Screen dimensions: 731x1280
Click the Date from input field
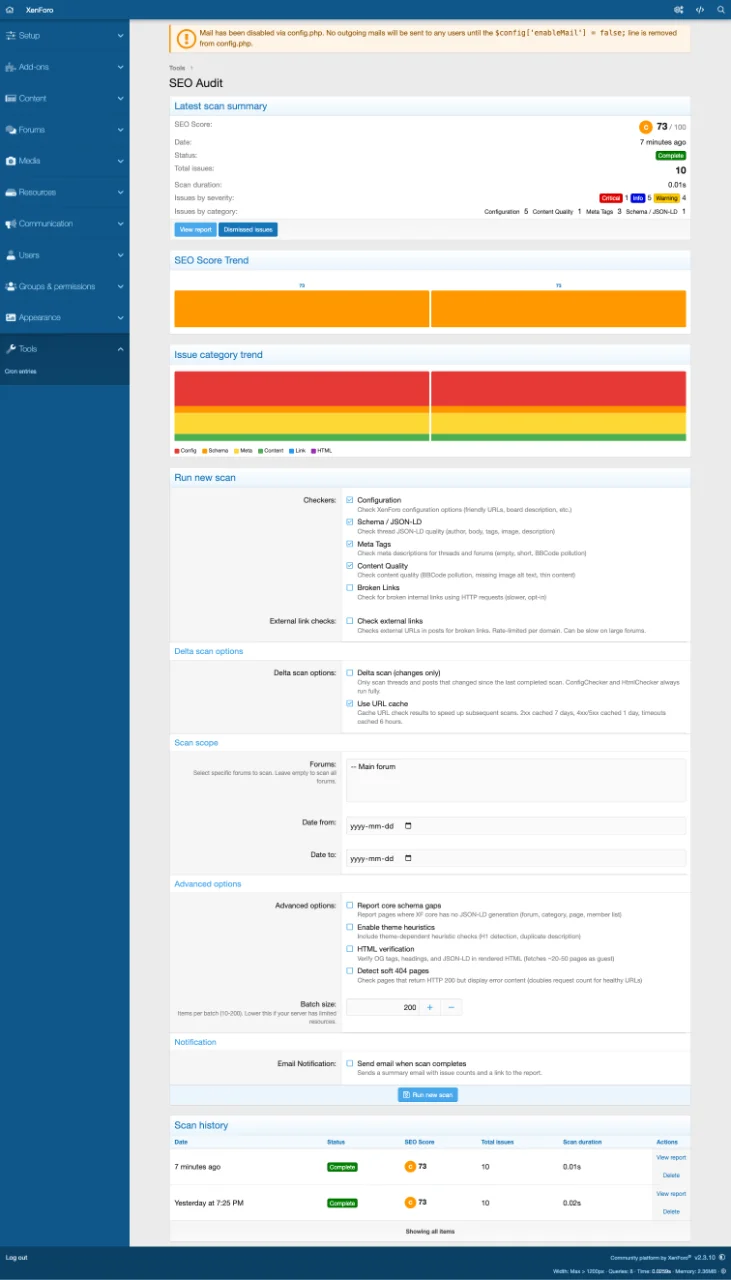tap(515, 827)
